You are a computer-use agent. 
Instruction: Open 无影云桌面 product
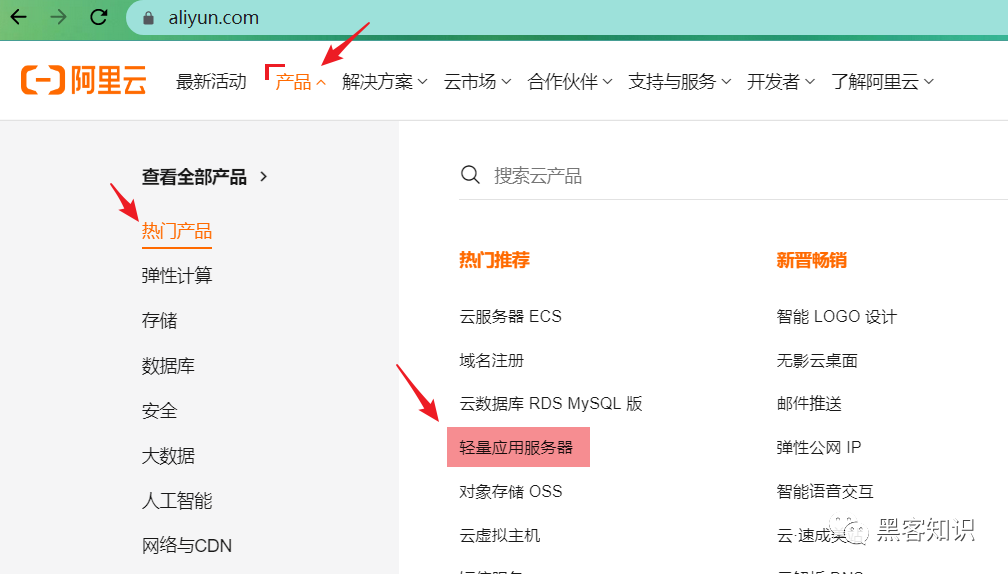[x=816, y=361]
